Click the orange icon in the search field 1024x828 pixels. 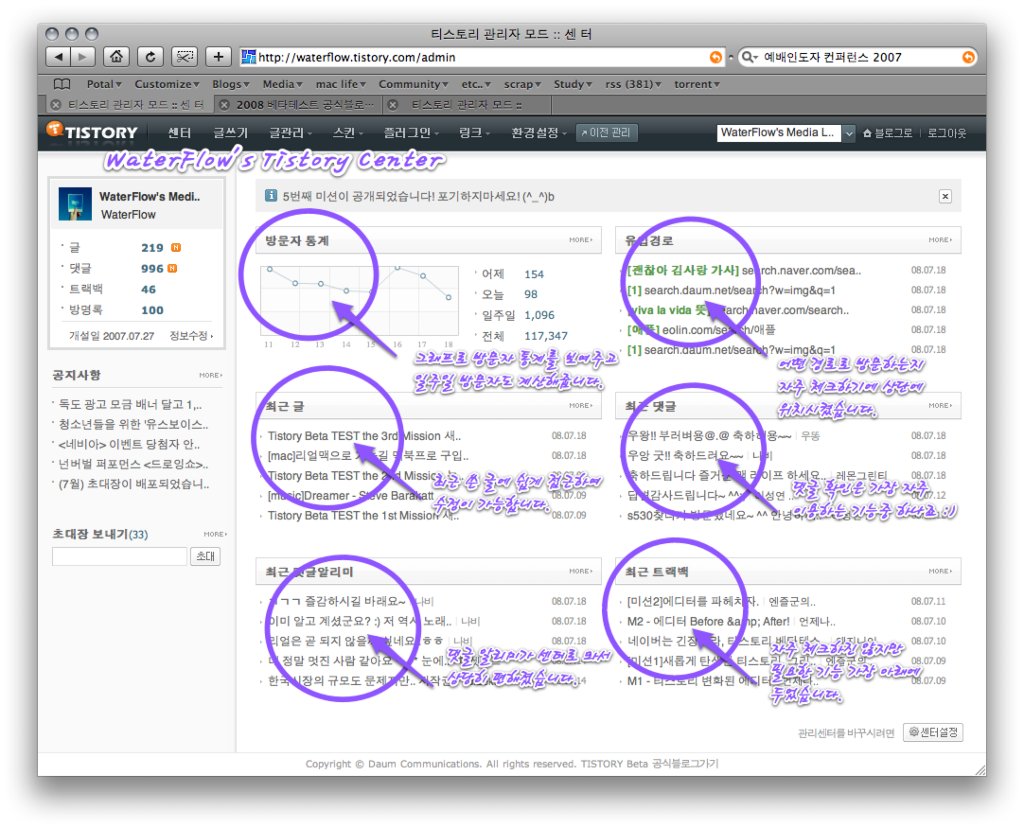(x=968, y=57)
